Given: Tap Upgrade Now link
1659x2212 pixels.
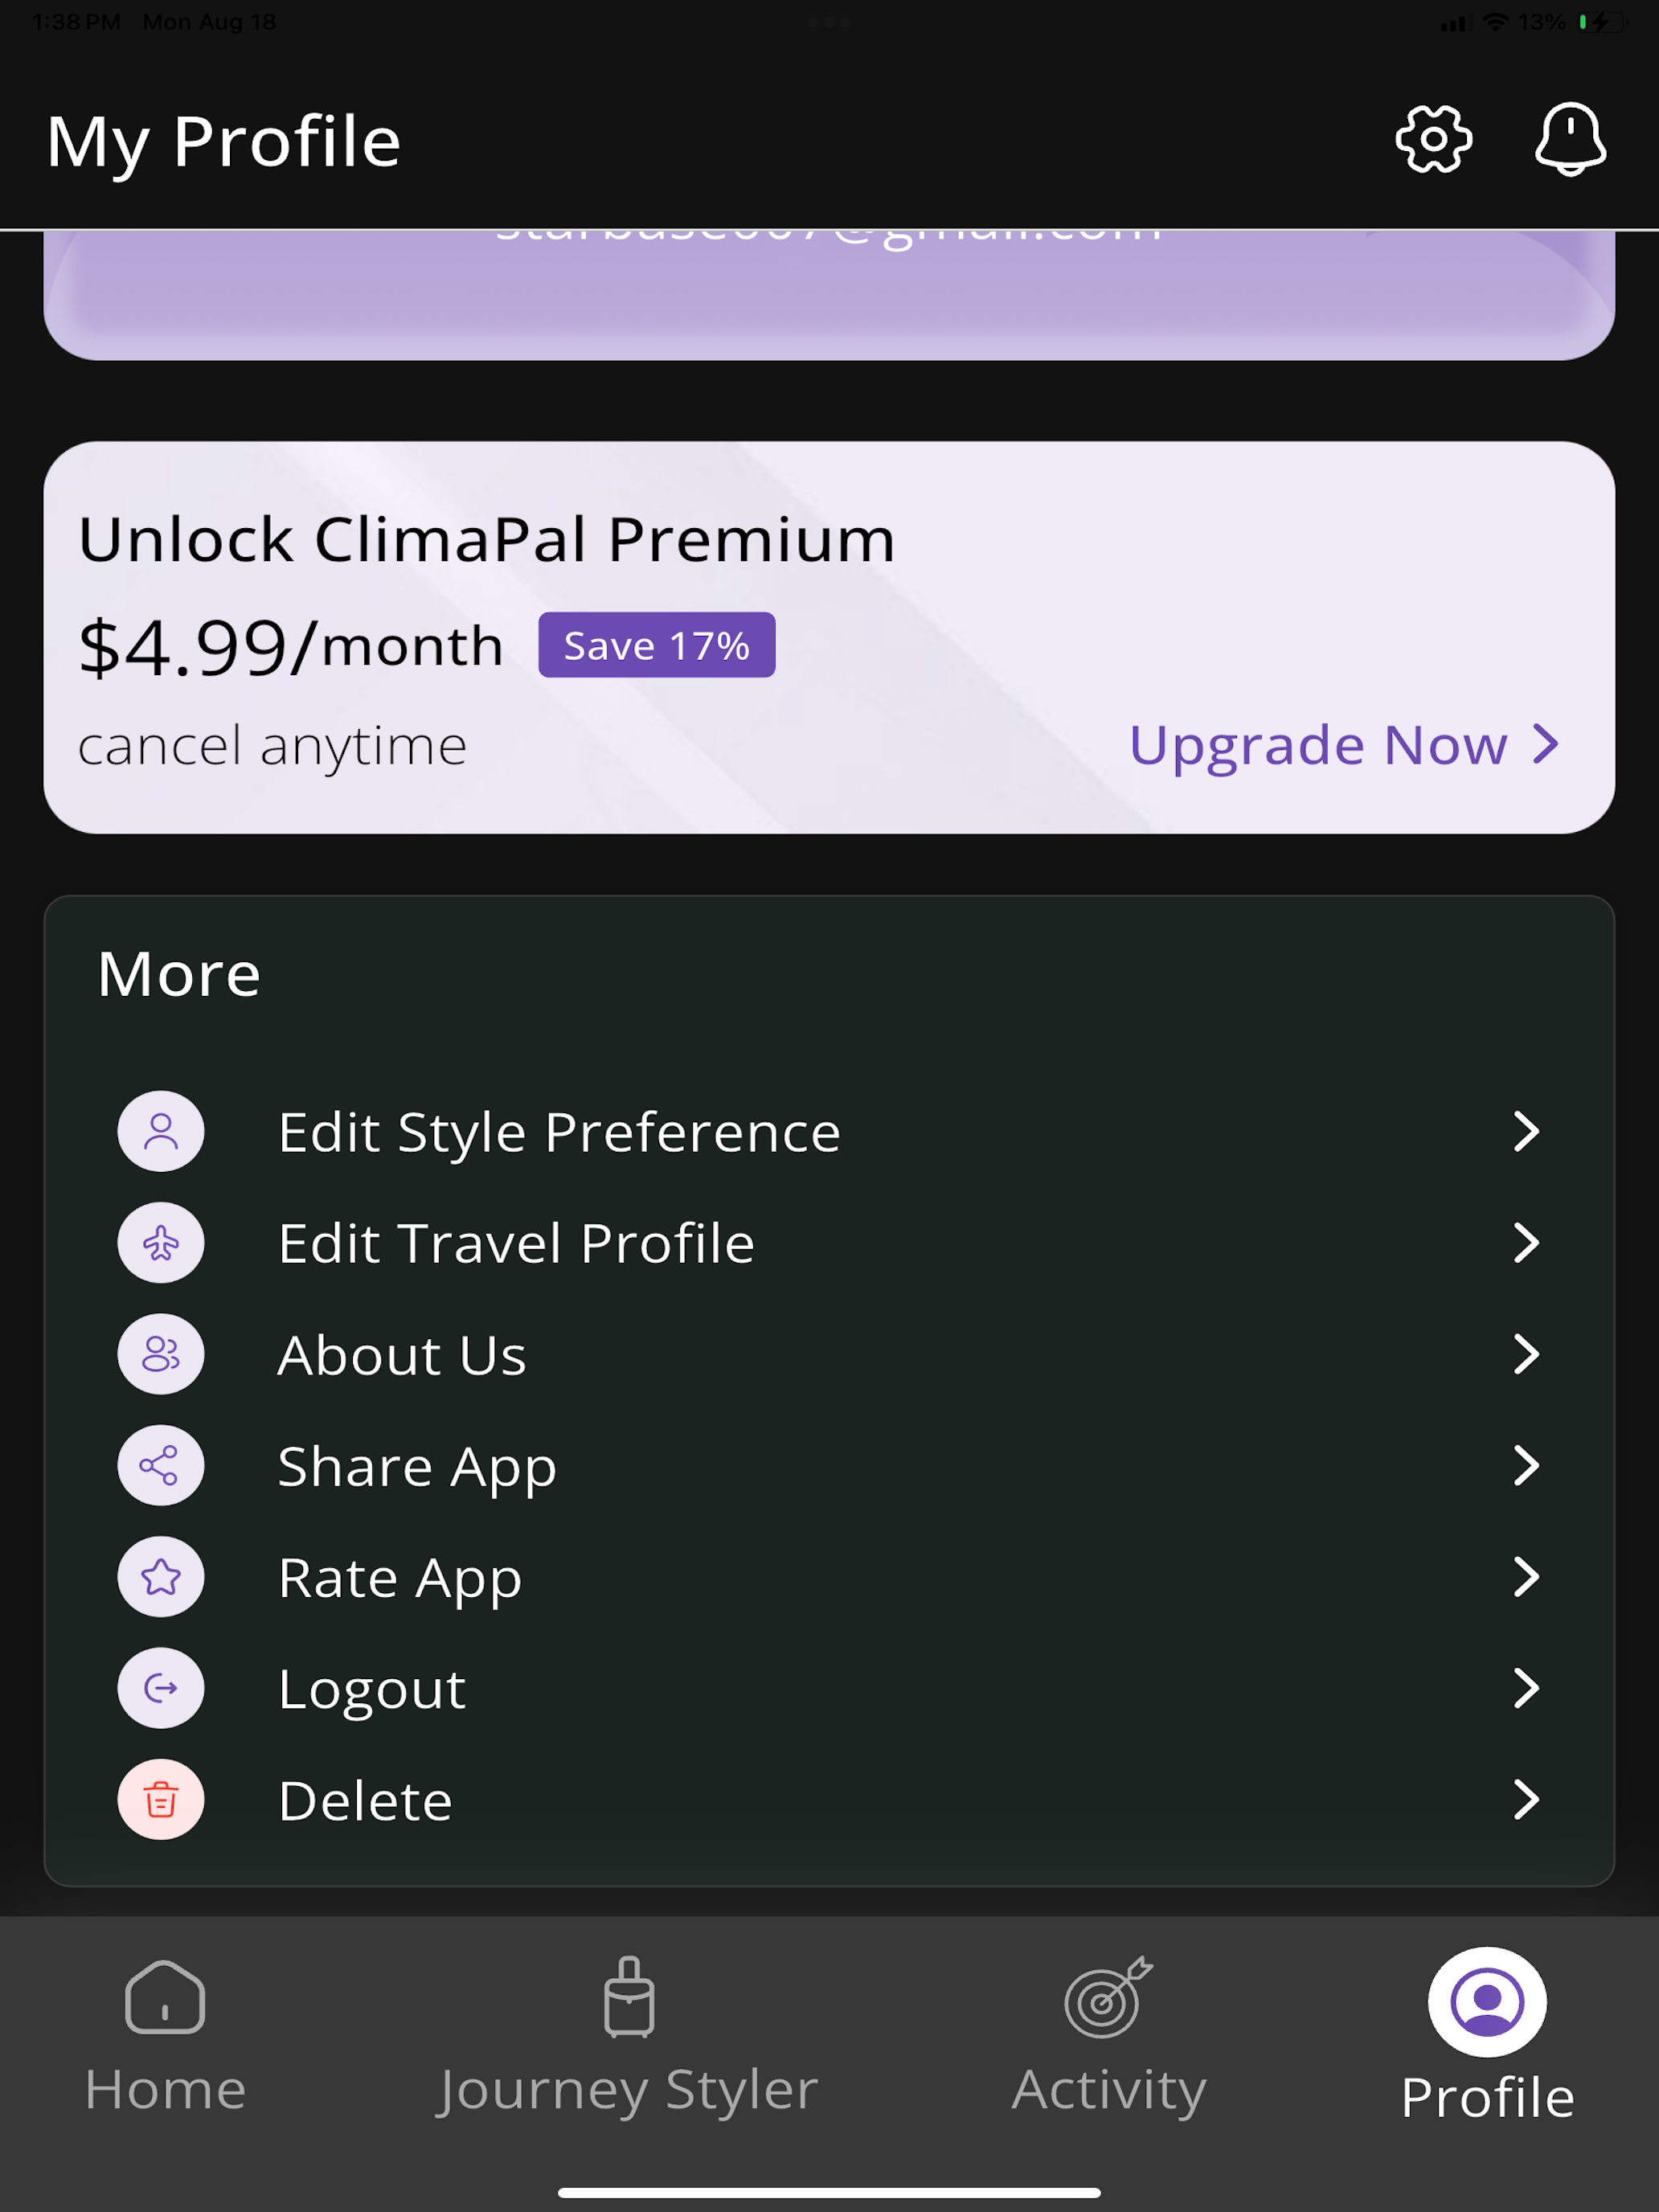Looking at the screenshot, I should tap(1344, 745).
